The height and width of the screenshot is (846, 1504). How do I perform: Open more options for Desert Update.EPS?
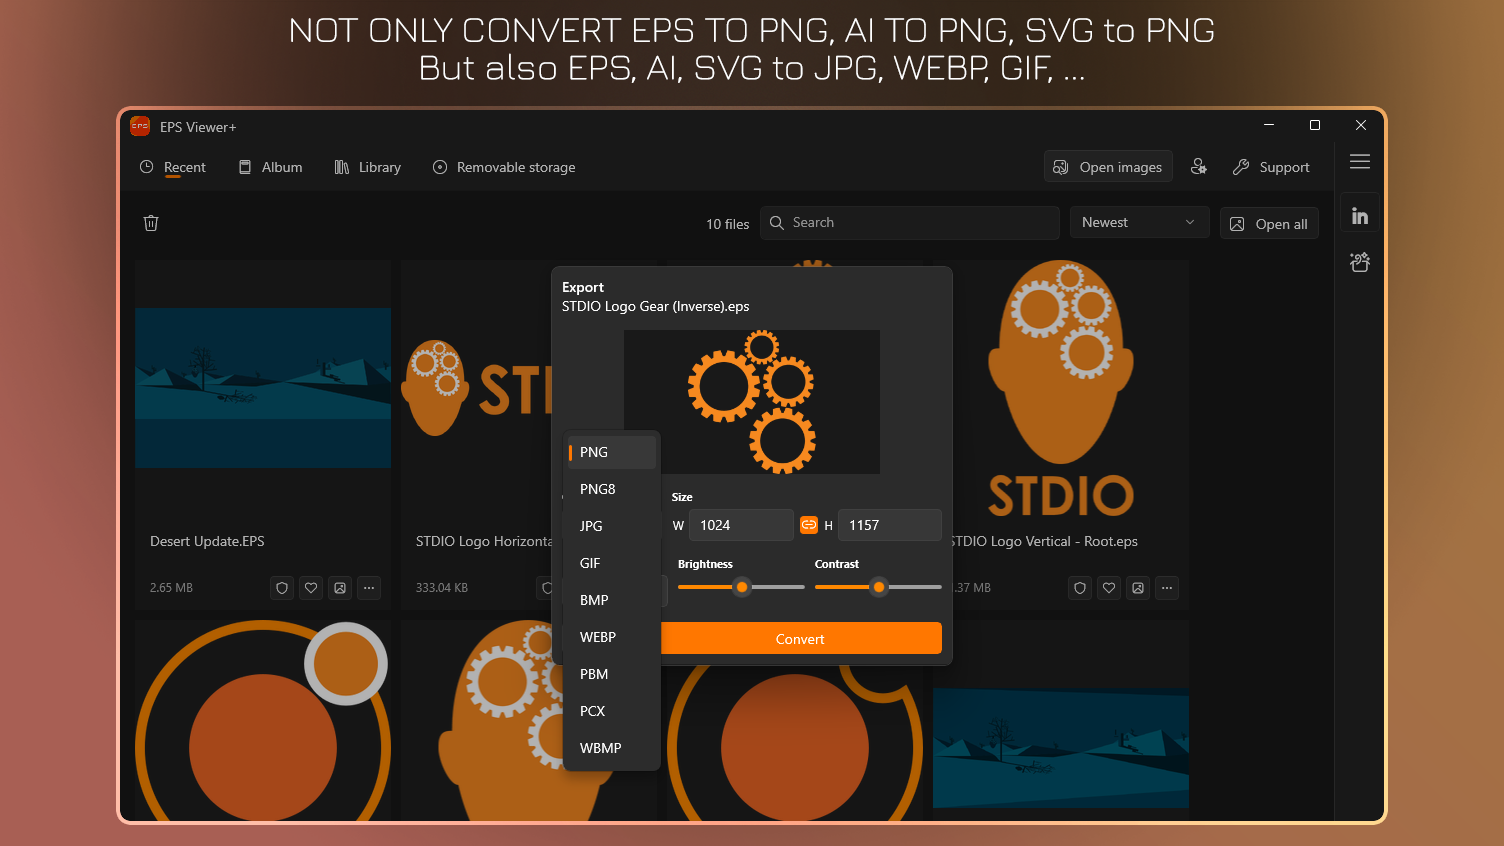[x=369, y=588]
